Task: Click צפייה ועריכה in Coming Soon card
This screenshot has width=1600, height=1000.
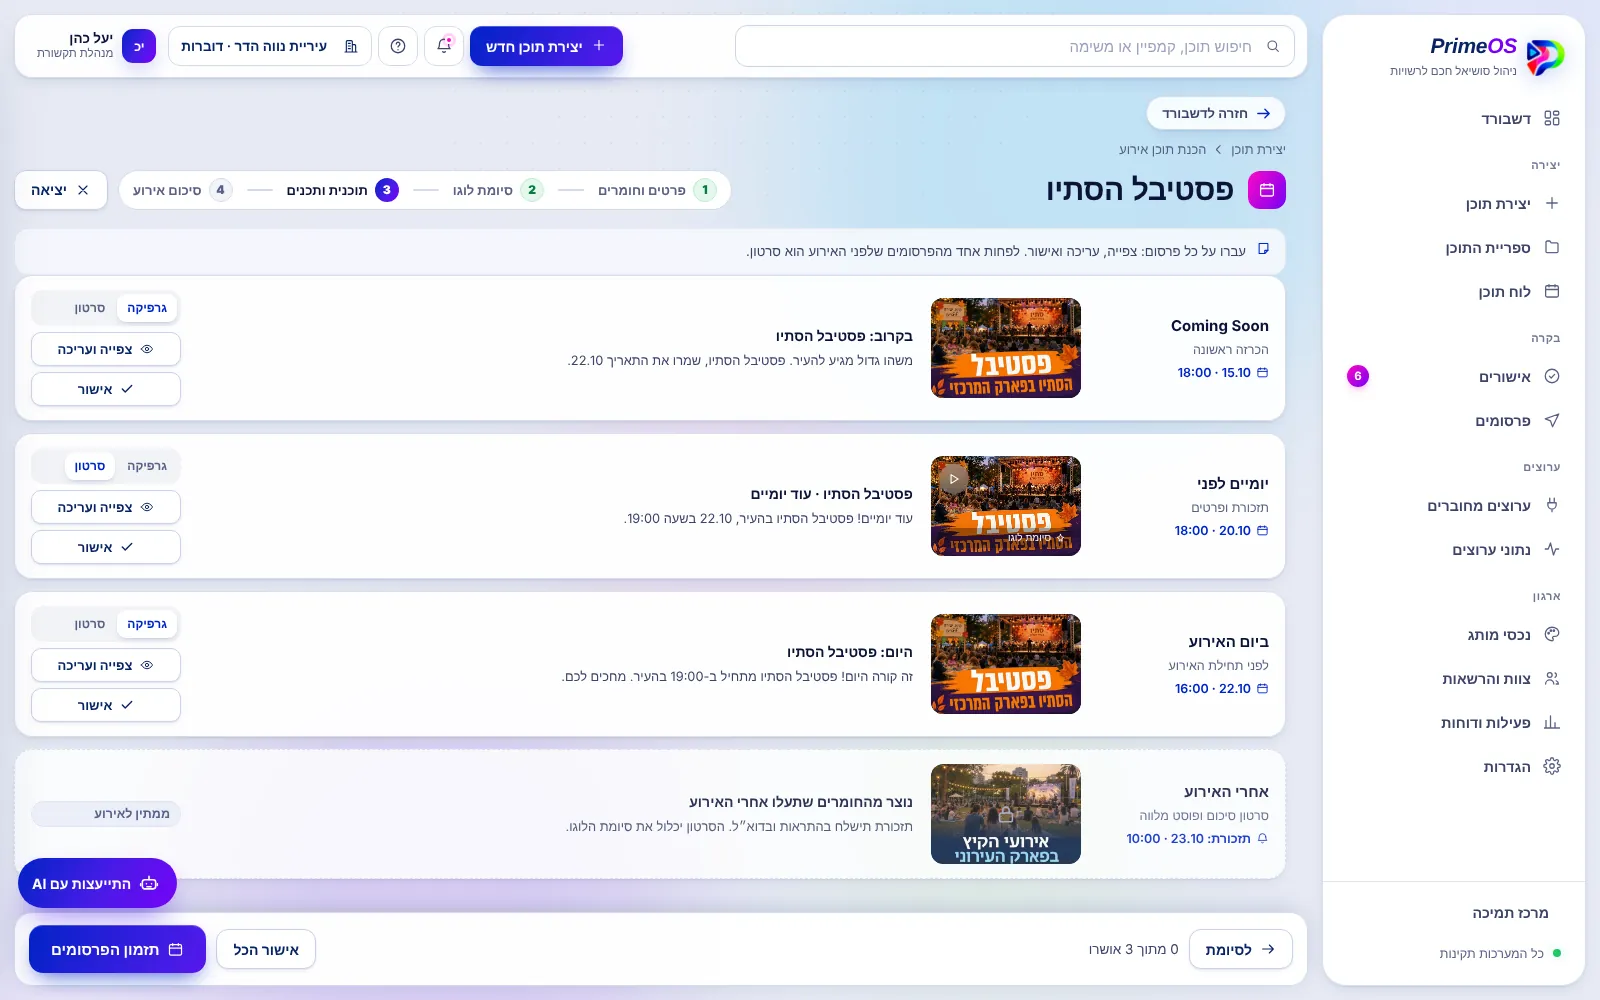Action: click(x=106, y=349)
